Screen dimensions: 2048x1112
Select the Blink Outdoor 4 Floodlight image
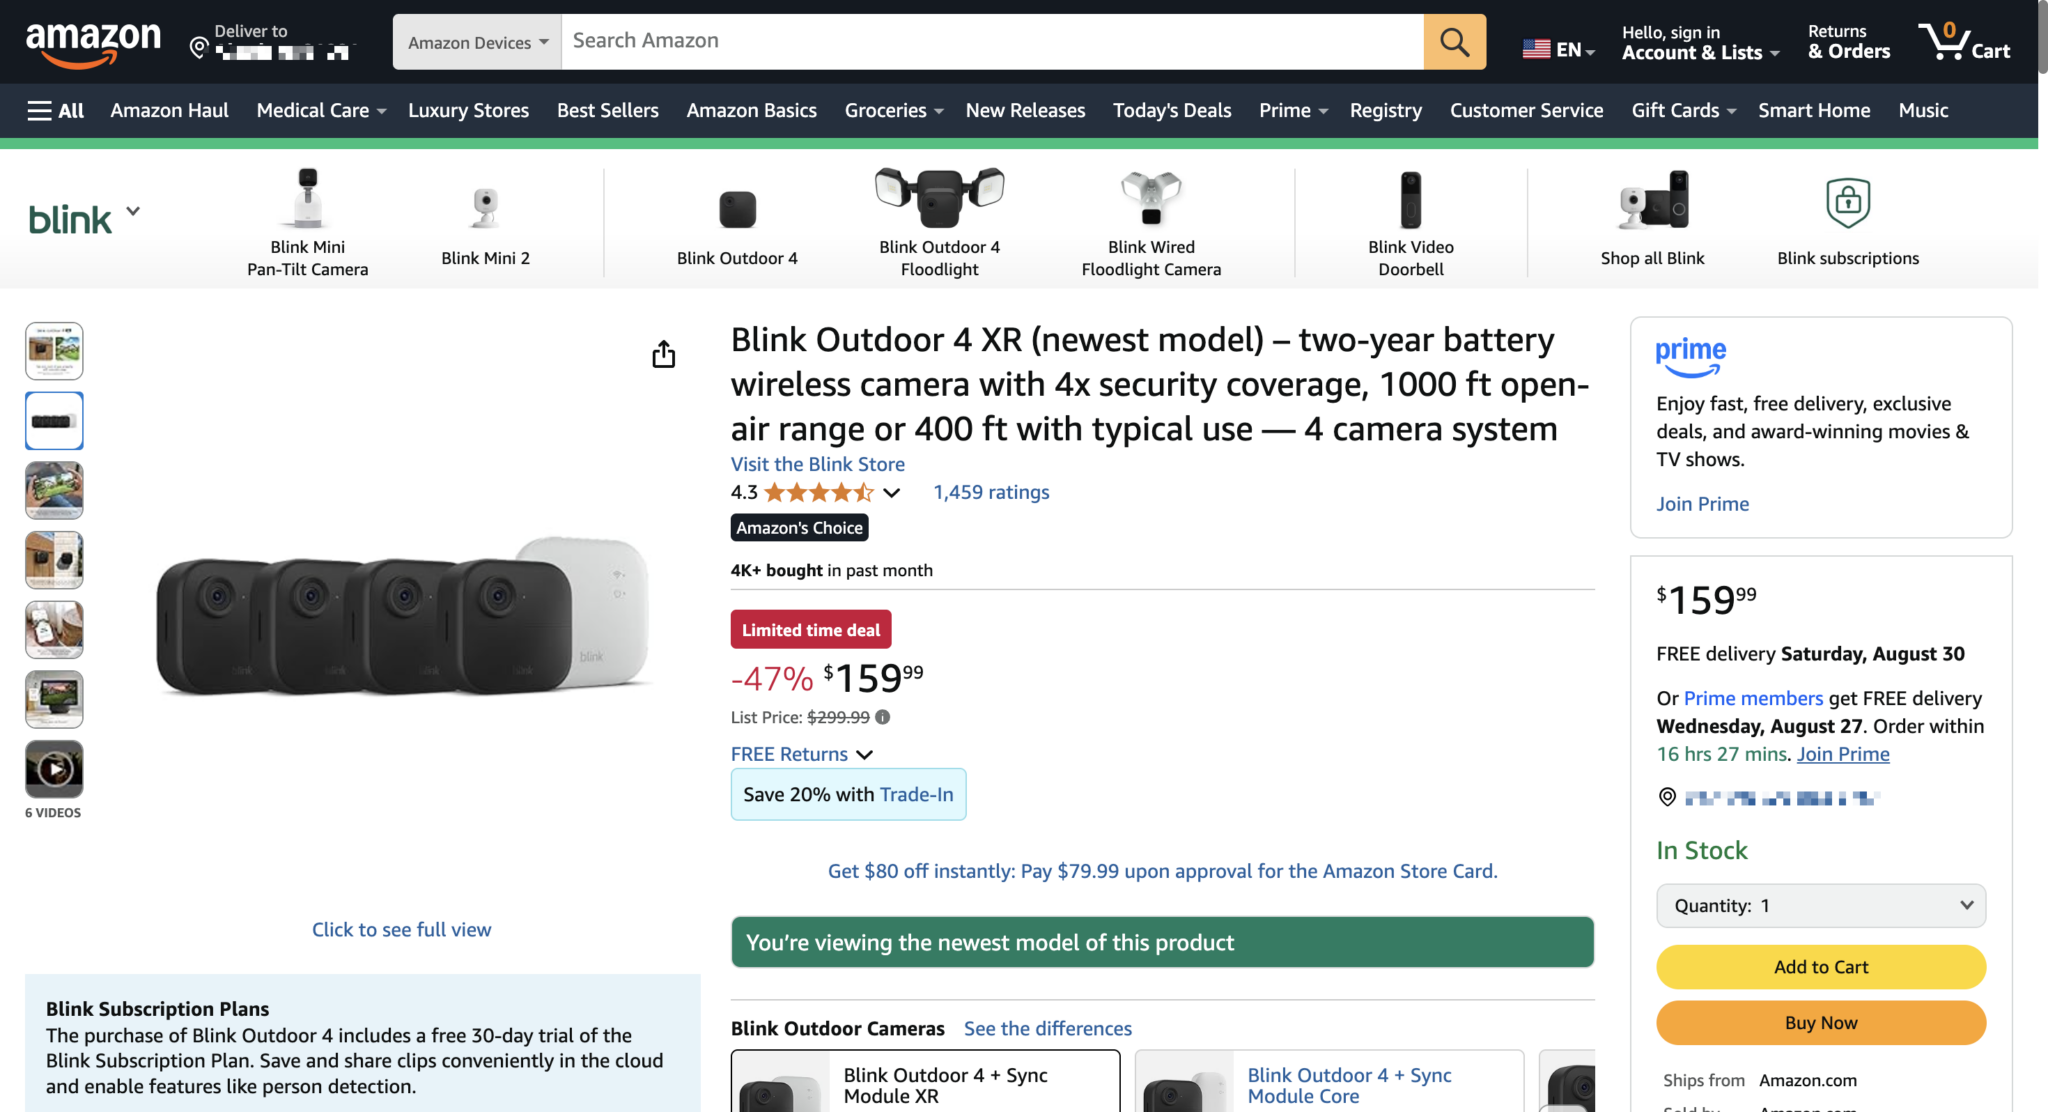coord(938,197)
